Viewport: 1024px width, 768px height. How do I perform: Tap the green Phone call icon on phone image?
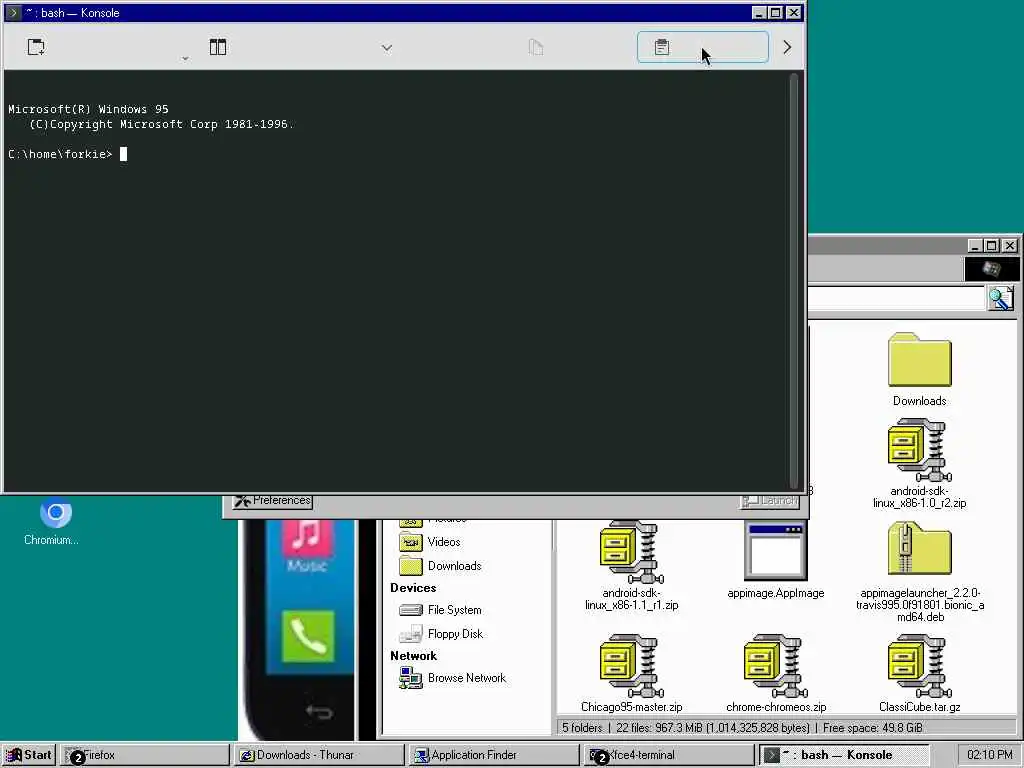tap(308, 637)
